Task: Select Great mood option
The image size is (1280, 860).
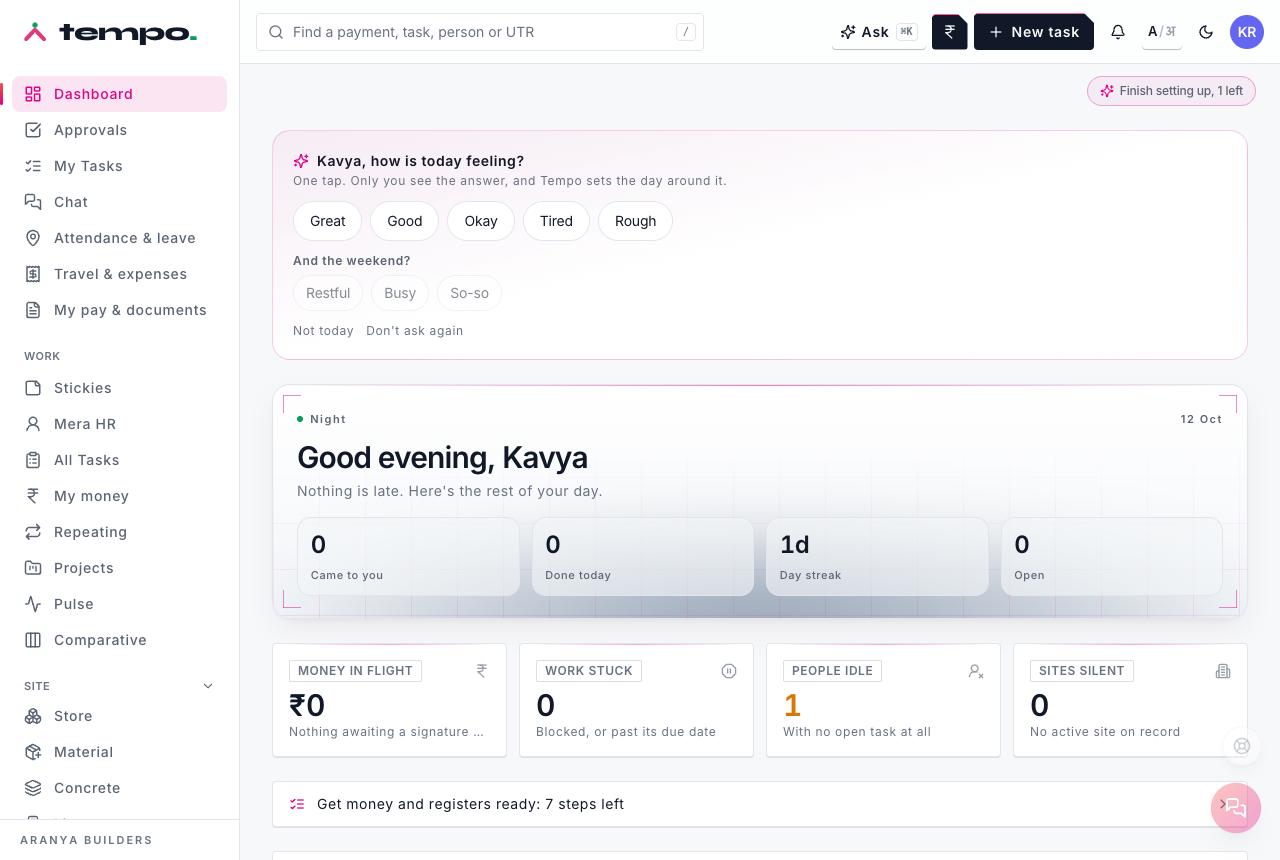Action: pyautogui.click(x=328, y=221)
